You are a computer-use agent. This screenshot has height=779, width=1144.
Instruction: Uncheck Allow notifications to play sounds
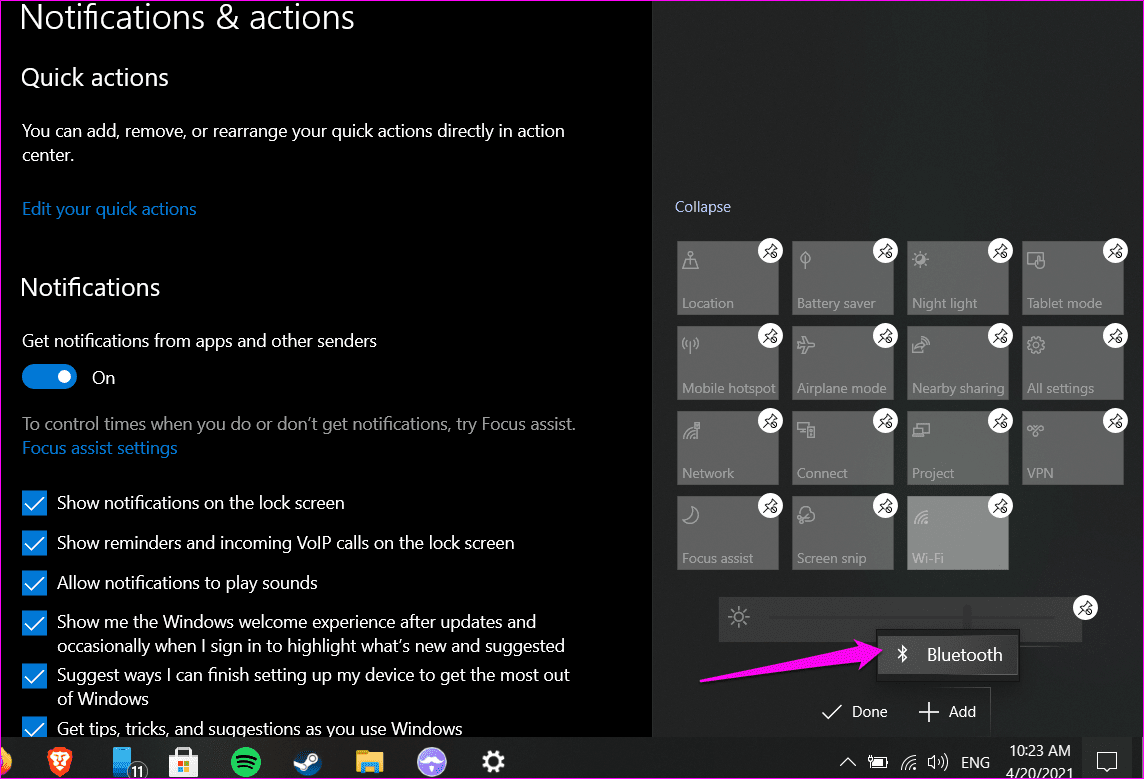[x=34, y=583]
